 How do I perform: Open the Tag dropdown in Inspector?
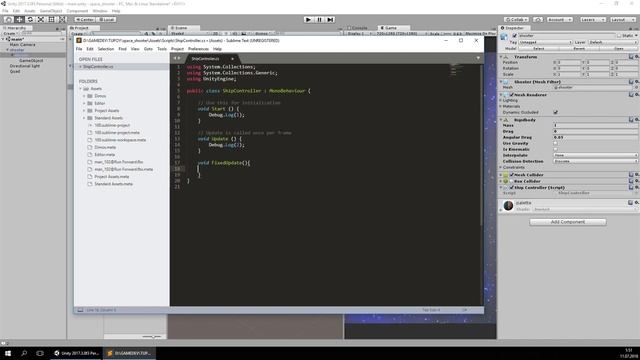click(545, 42)
